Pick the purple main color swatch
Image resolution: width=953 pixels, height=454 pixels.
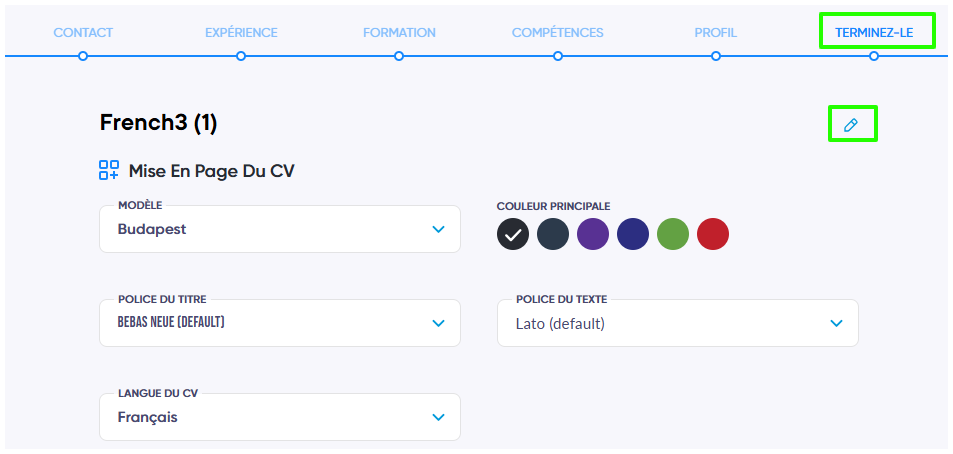(593, 234)
